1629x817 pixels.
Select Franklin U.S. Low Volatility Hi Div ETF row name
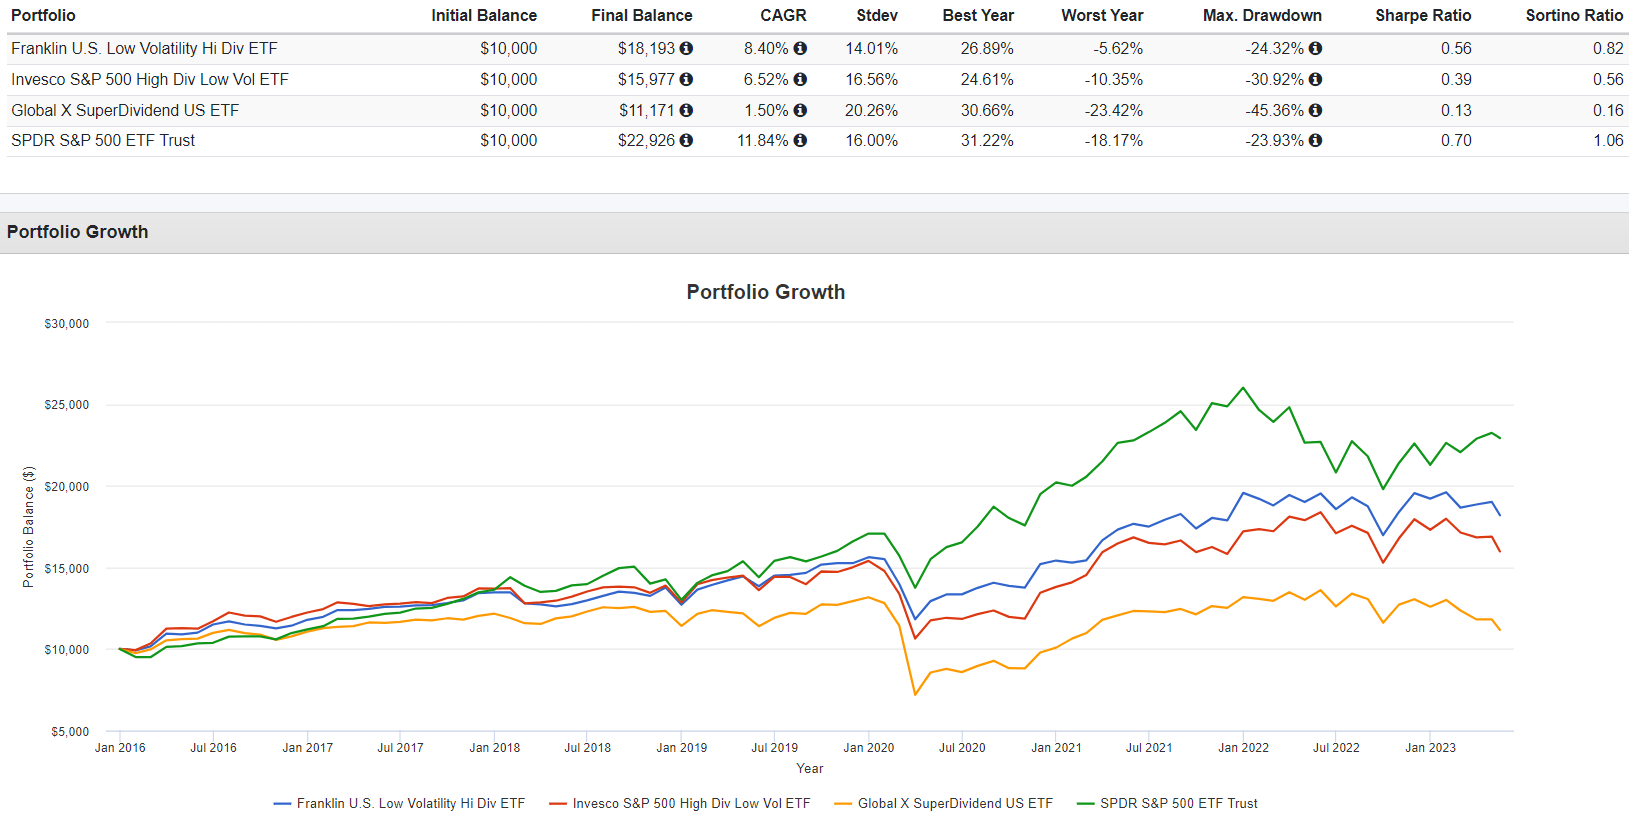[x=144, y=48]
